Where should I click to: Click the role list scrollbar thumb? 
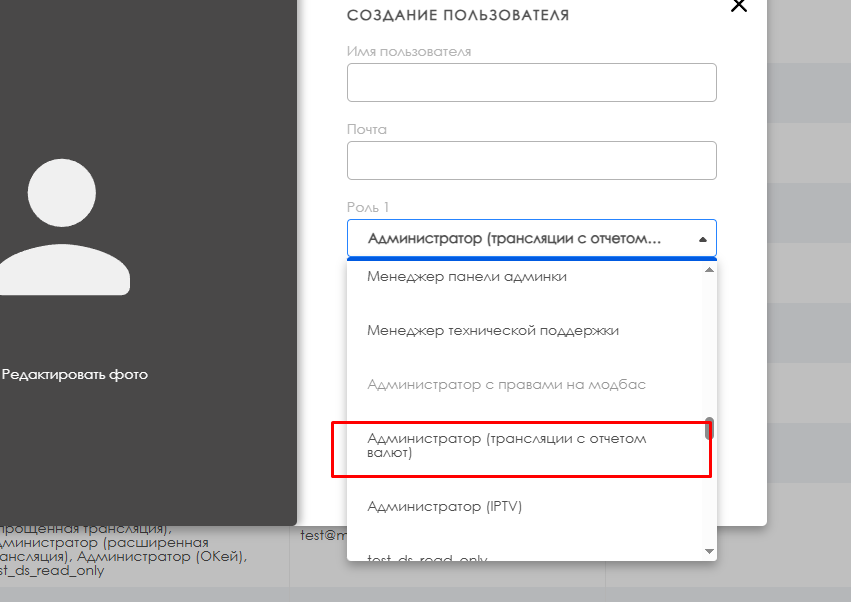710,428
